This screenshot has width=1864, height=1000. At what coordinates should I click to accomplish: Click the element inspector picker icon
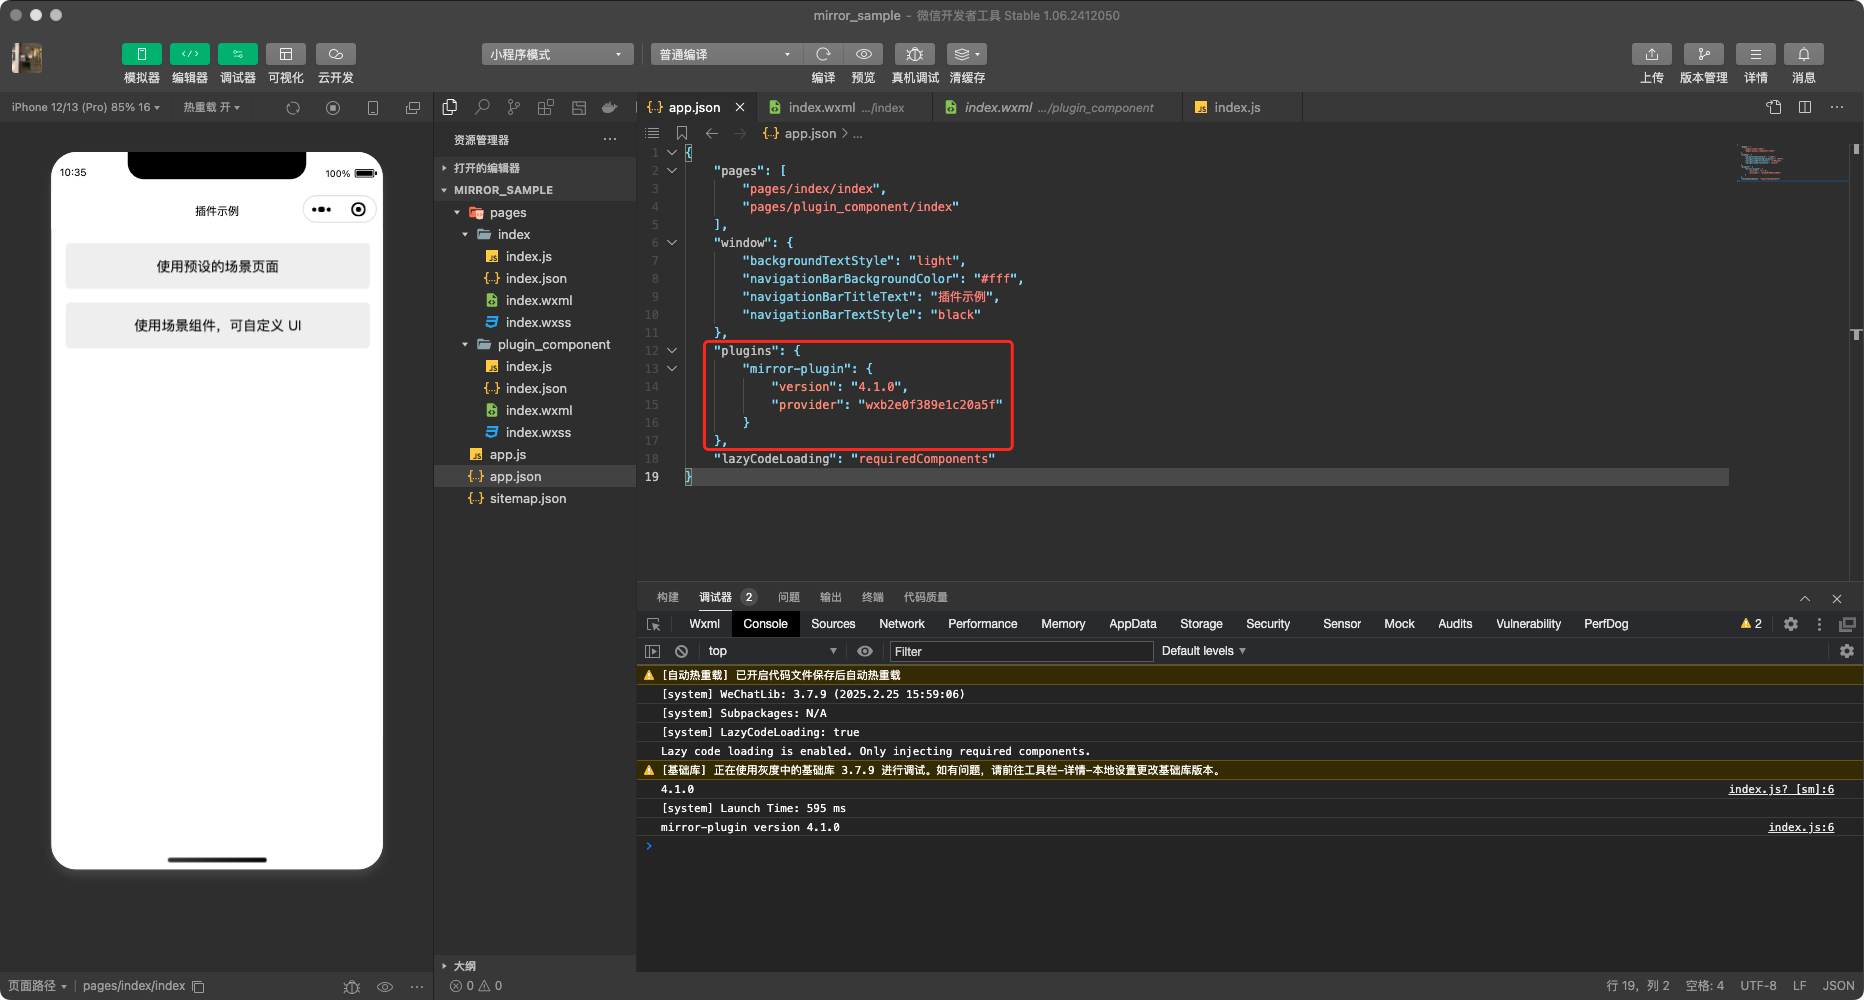[654, 624]
